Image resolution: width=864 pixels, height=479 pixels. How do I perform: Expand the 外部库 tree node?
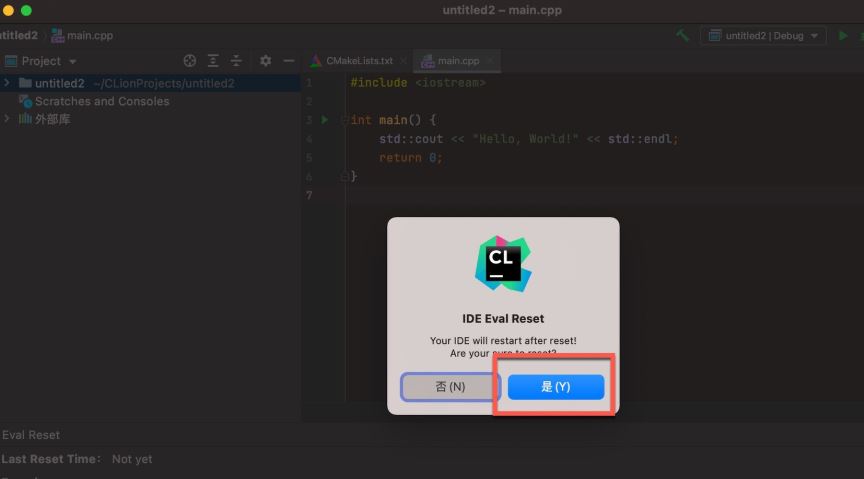[x=7, y=119]
